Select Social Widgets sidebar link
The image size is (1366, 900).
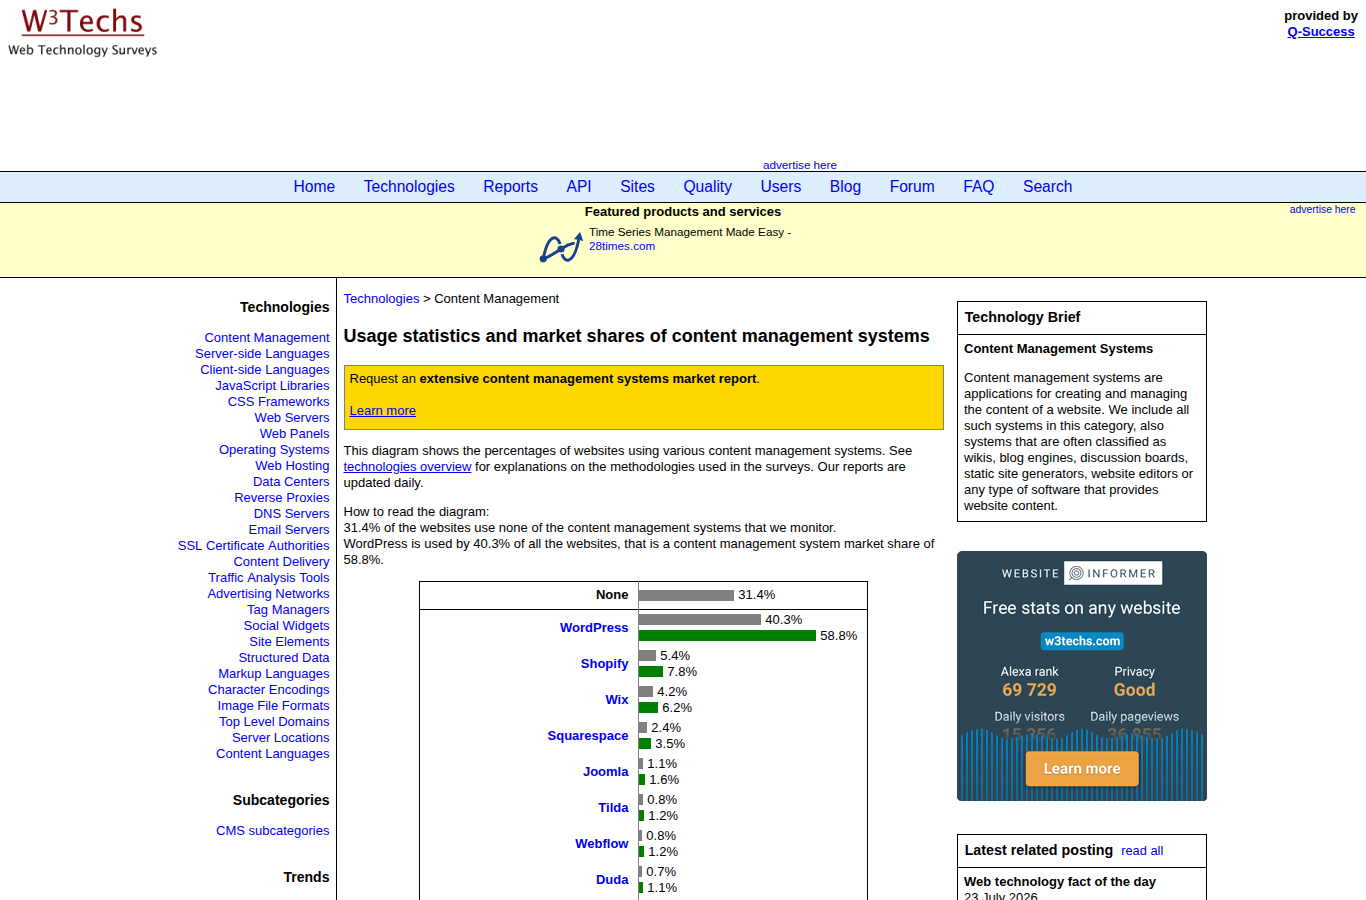tap(286, 626)
